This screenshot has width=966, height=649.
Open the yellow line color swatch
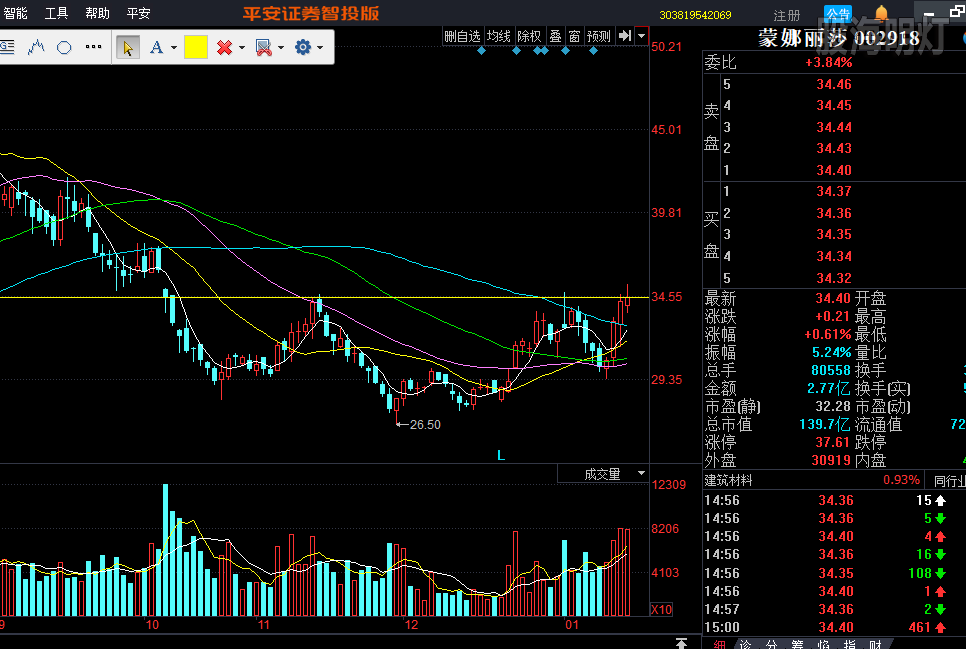pyautogui.click(x=196, y=47)
